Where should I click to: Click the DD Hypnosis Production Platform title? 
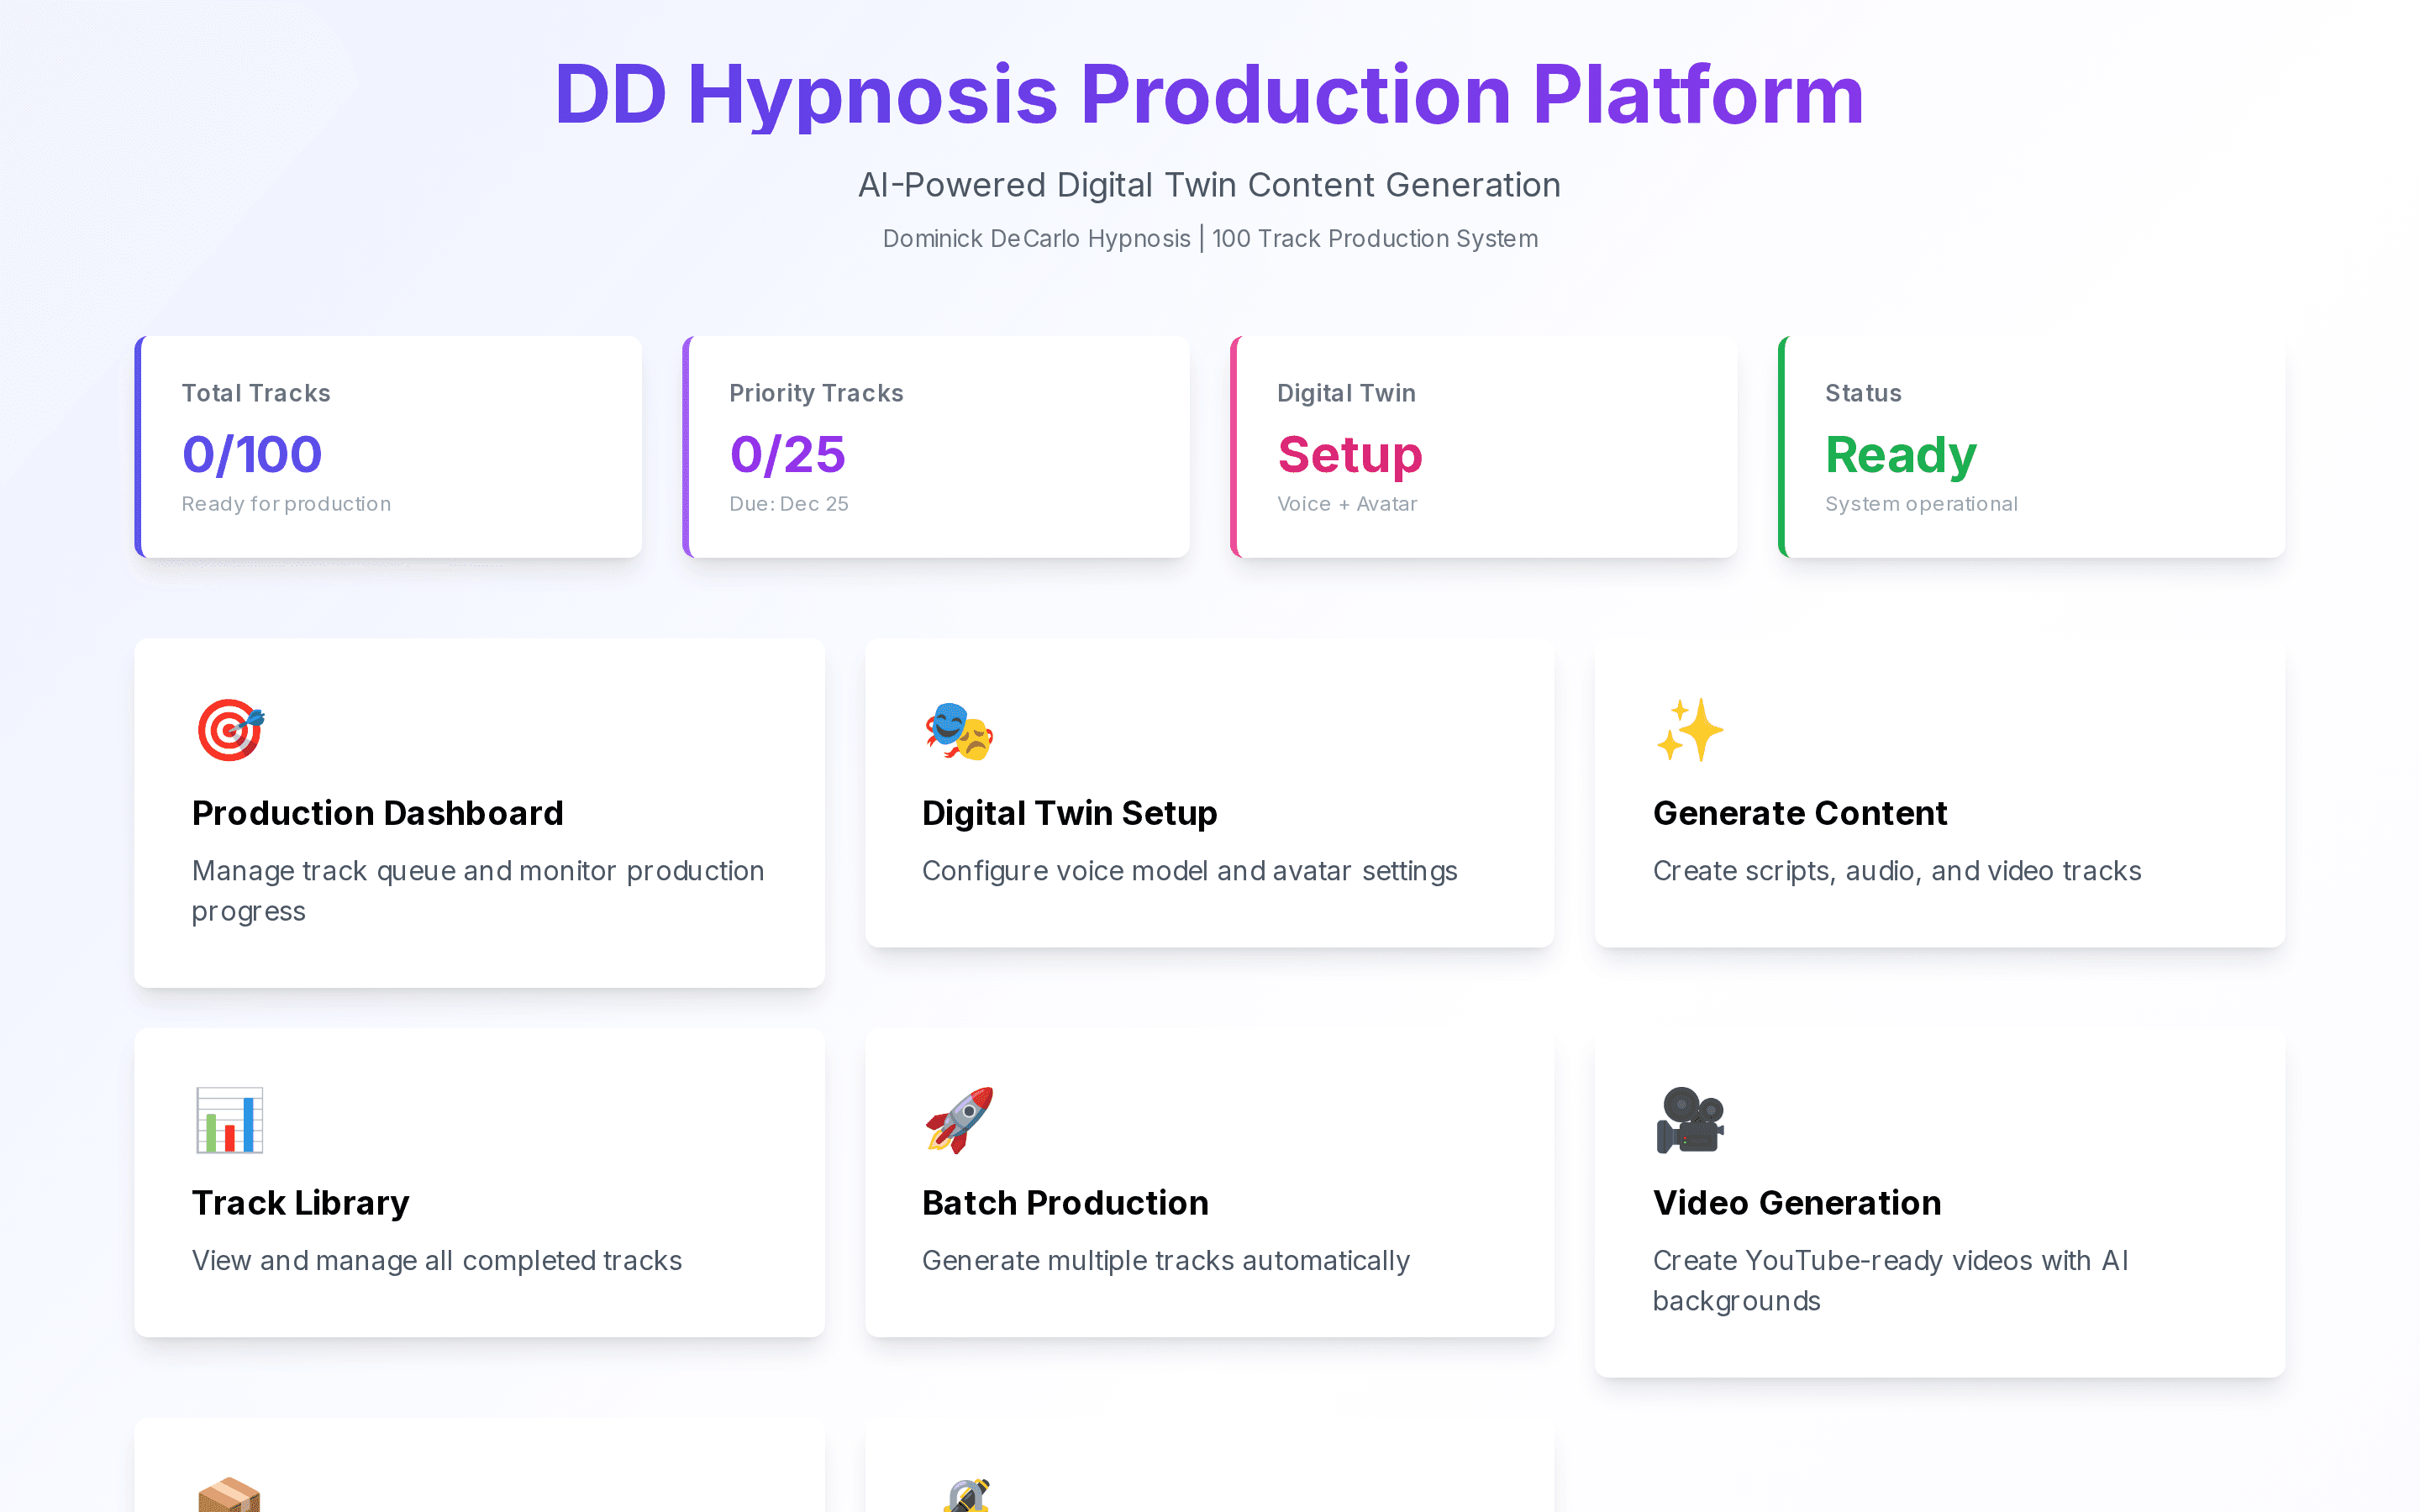click(1209, 95)
